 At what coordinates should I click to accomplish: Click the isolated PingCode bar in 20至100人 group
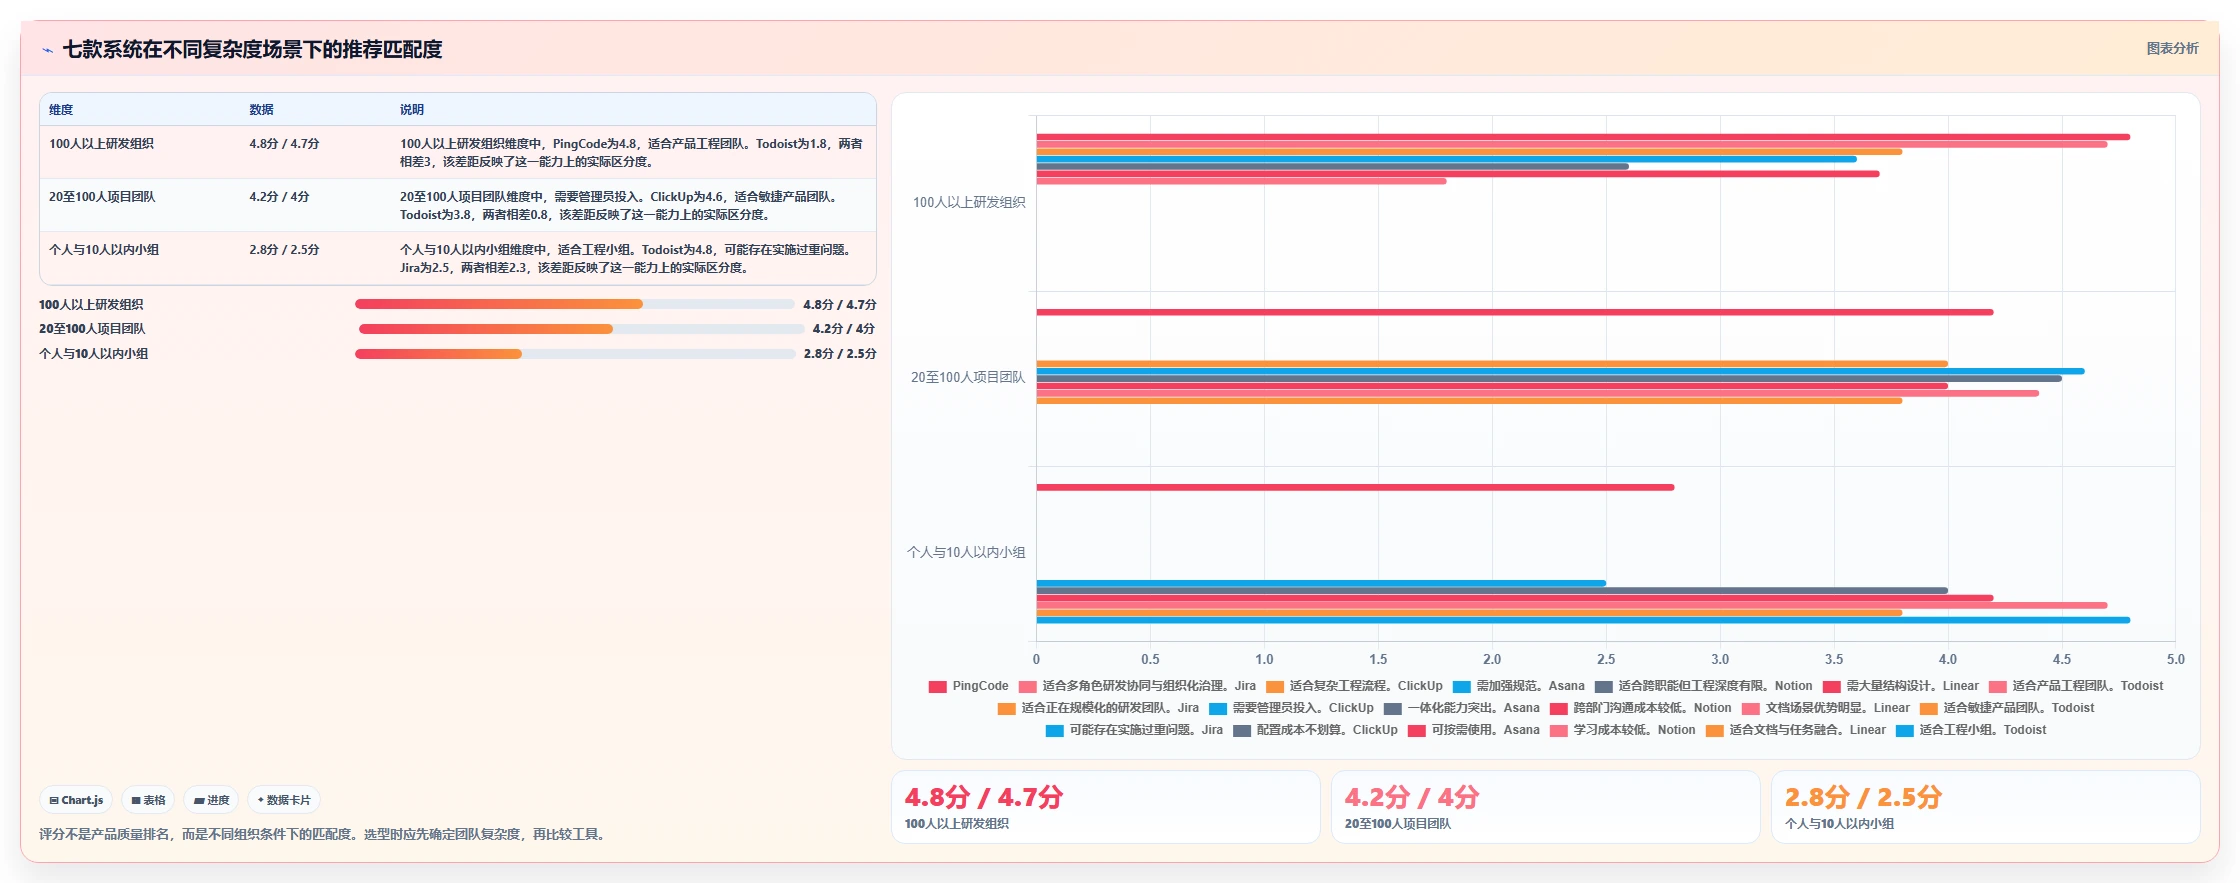pyautogui.click(x=1515, y=312)
